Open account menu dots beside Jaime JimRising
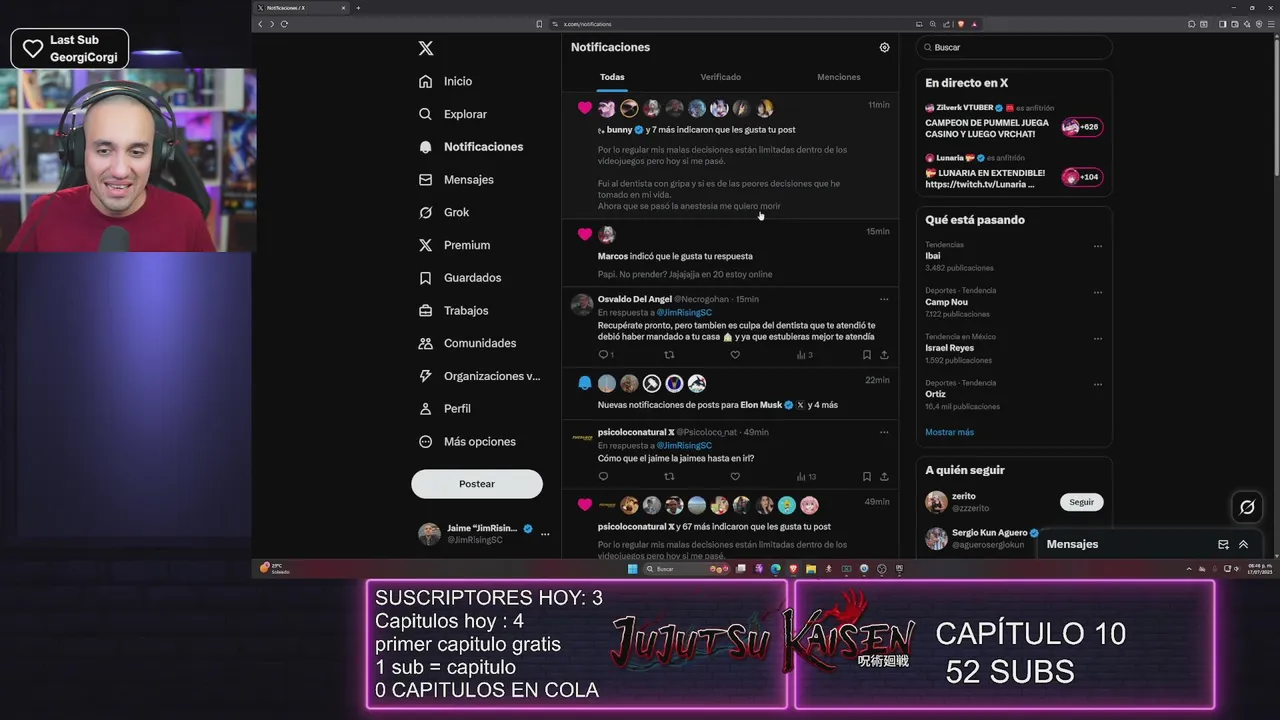Image resolution: width=1280 pixels, height=720 pixels. (545, 534)
